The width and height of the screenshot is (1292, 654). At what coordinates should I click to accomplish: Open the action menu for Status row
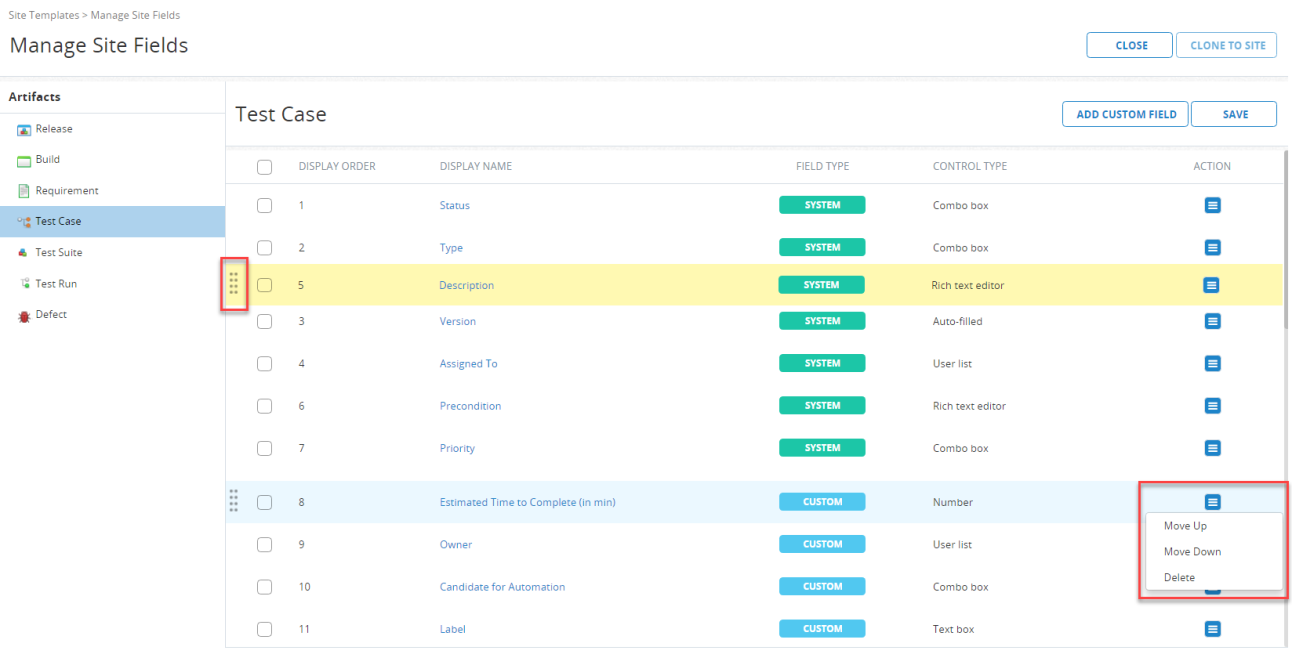point(1212,205)
